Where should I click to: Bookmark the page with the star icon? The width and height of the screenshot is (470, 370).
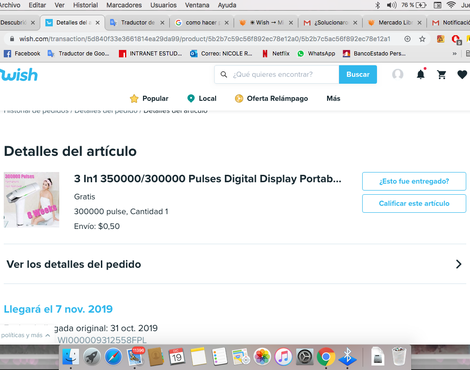tap(422, 39)
